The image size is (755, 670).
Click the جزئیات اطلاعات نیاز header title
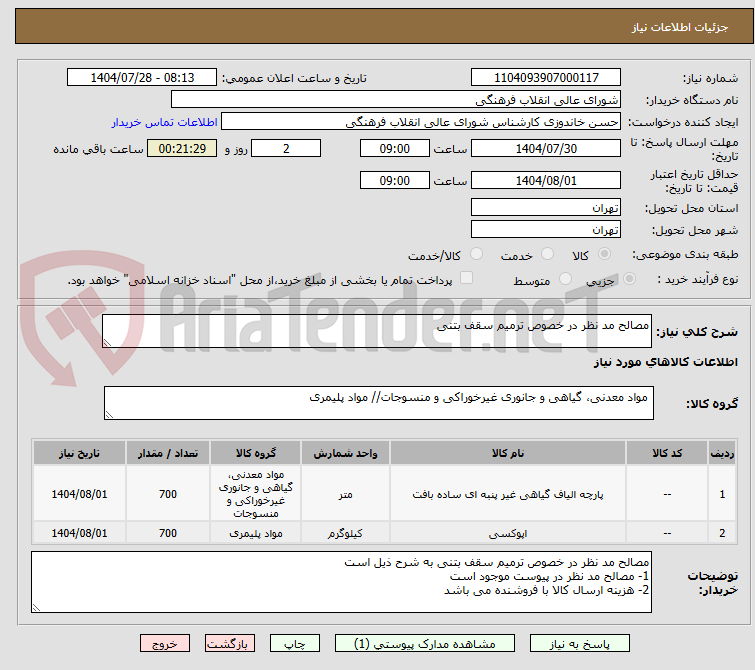pyautogui.click(x=679, y=27)
